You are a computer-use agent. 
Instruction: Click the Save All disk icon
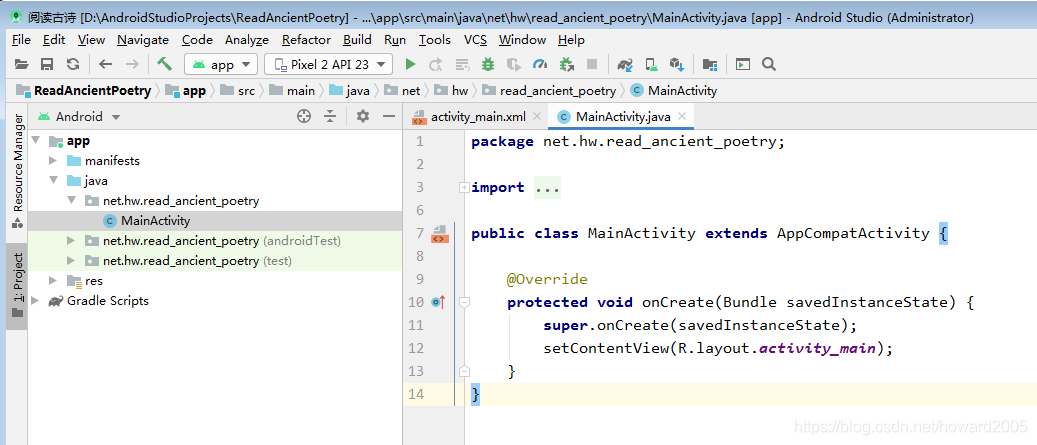[x=47, y=64]
